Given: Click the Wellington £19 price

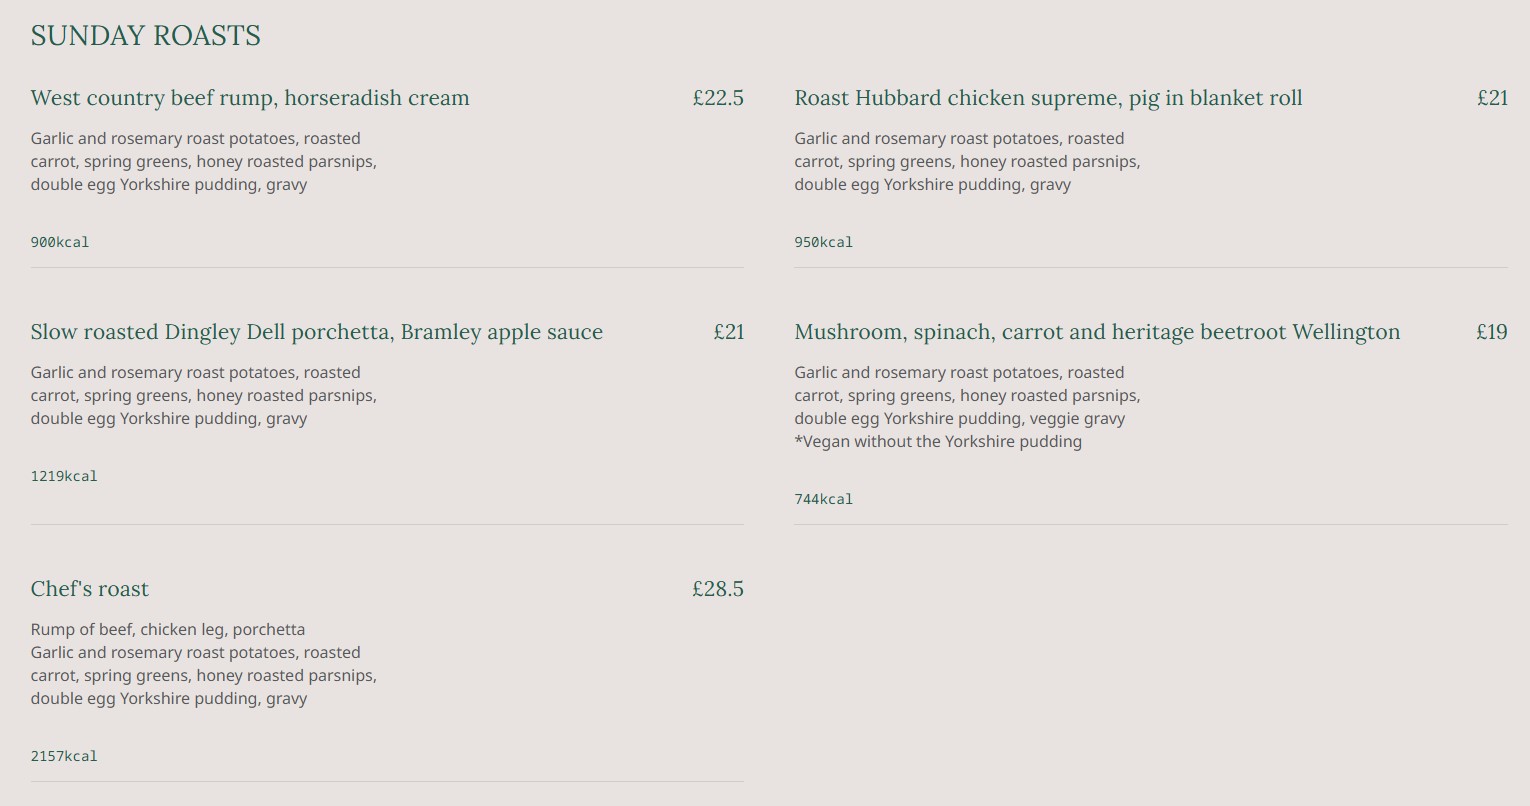Looking at the screenshot, I should tap(1491, 332).
